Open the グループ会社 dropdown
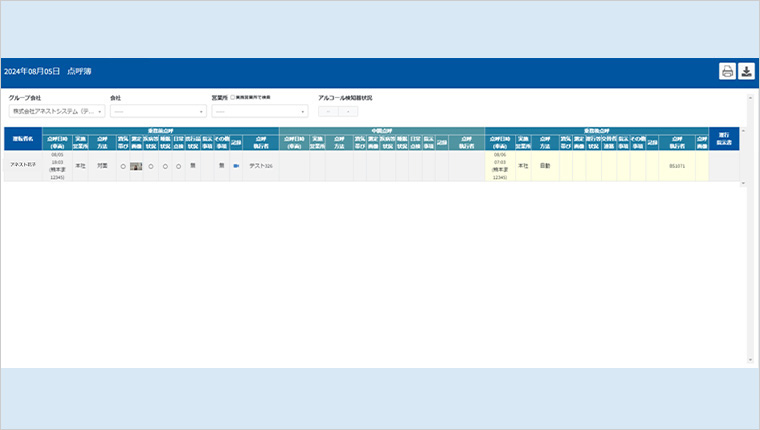The height and width of the screenshot is (430, 760). tap(57, 111)
